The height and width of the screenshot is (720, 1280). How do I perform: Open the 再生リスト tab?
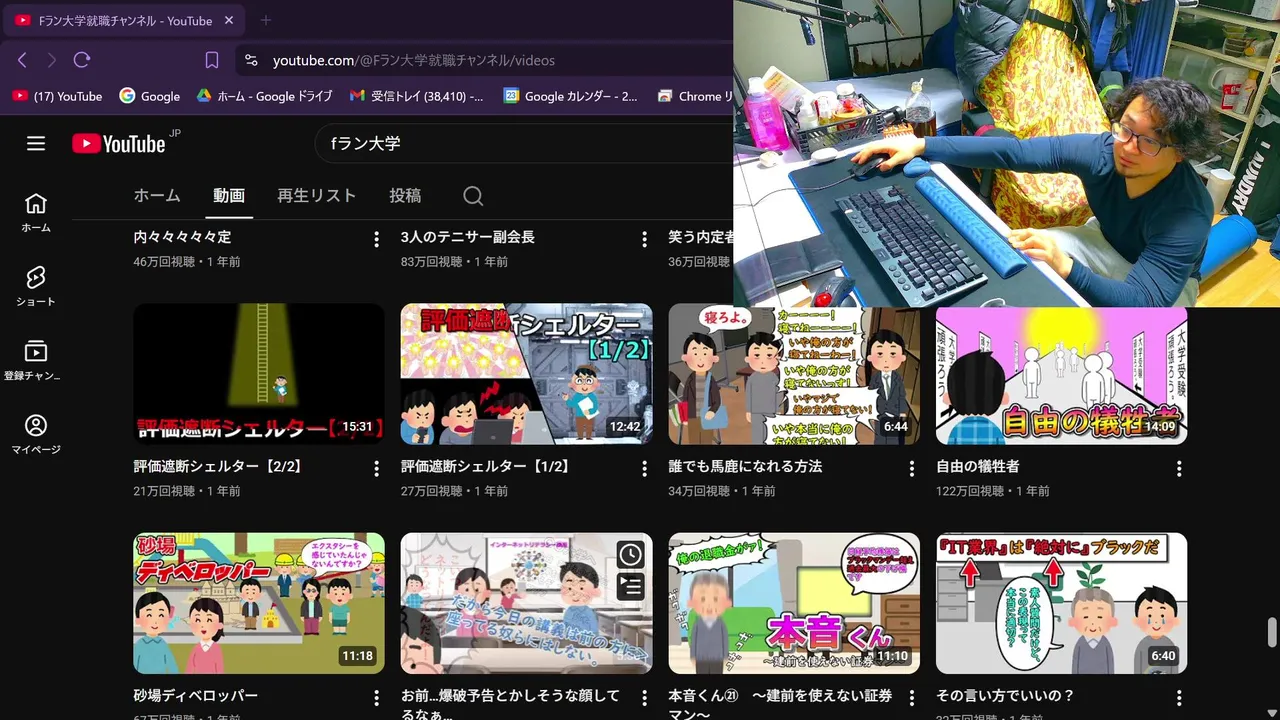(x=316, y=196)
